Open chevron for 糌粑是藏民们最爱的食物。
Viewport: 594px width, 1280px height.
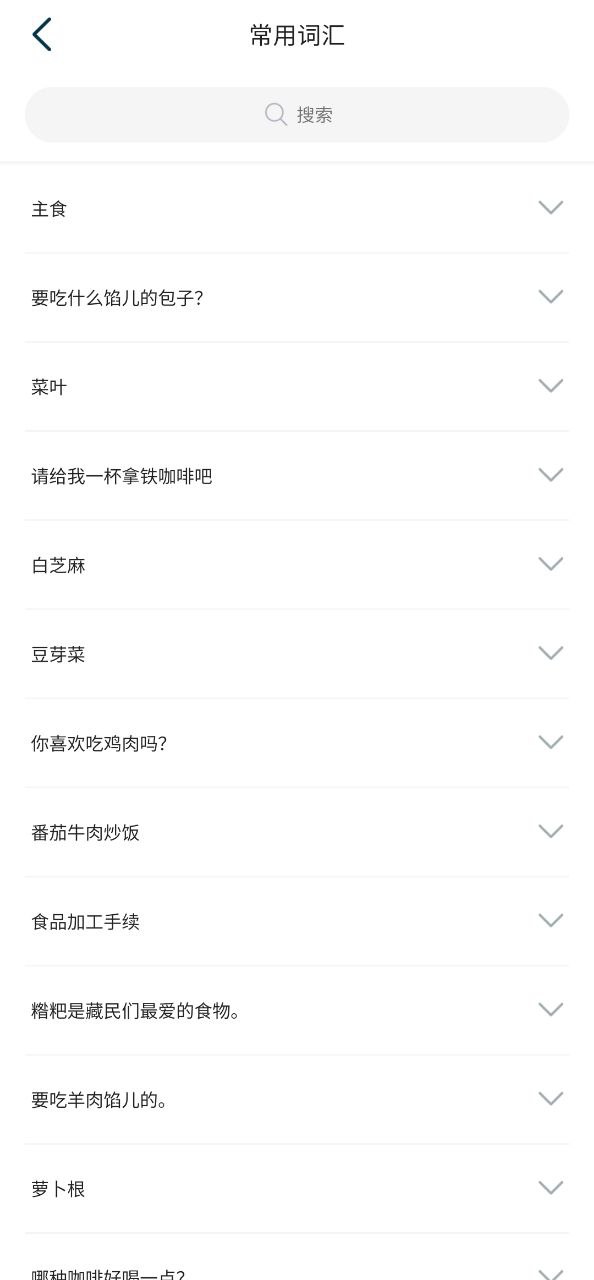(x=551, y=1010)
